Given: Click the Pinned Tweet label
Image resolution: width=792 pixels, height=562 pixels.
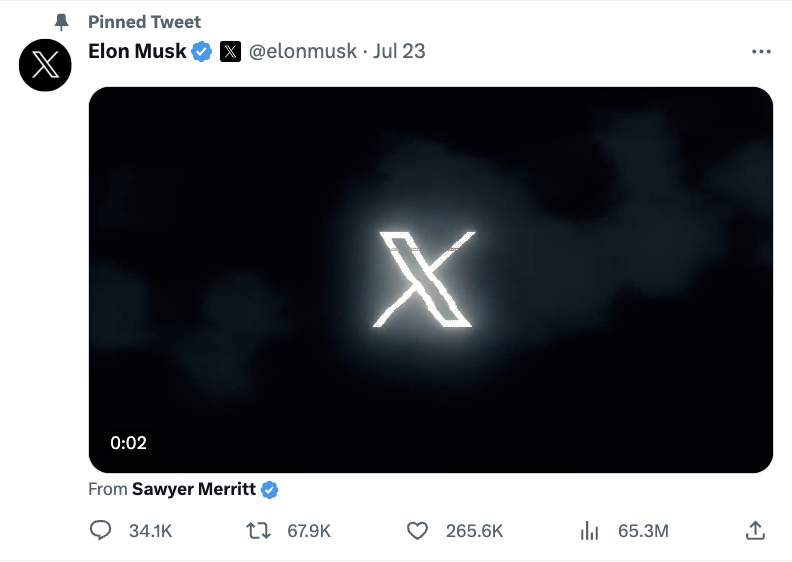Looking at the screenshot, I should [x=144, y=21].
